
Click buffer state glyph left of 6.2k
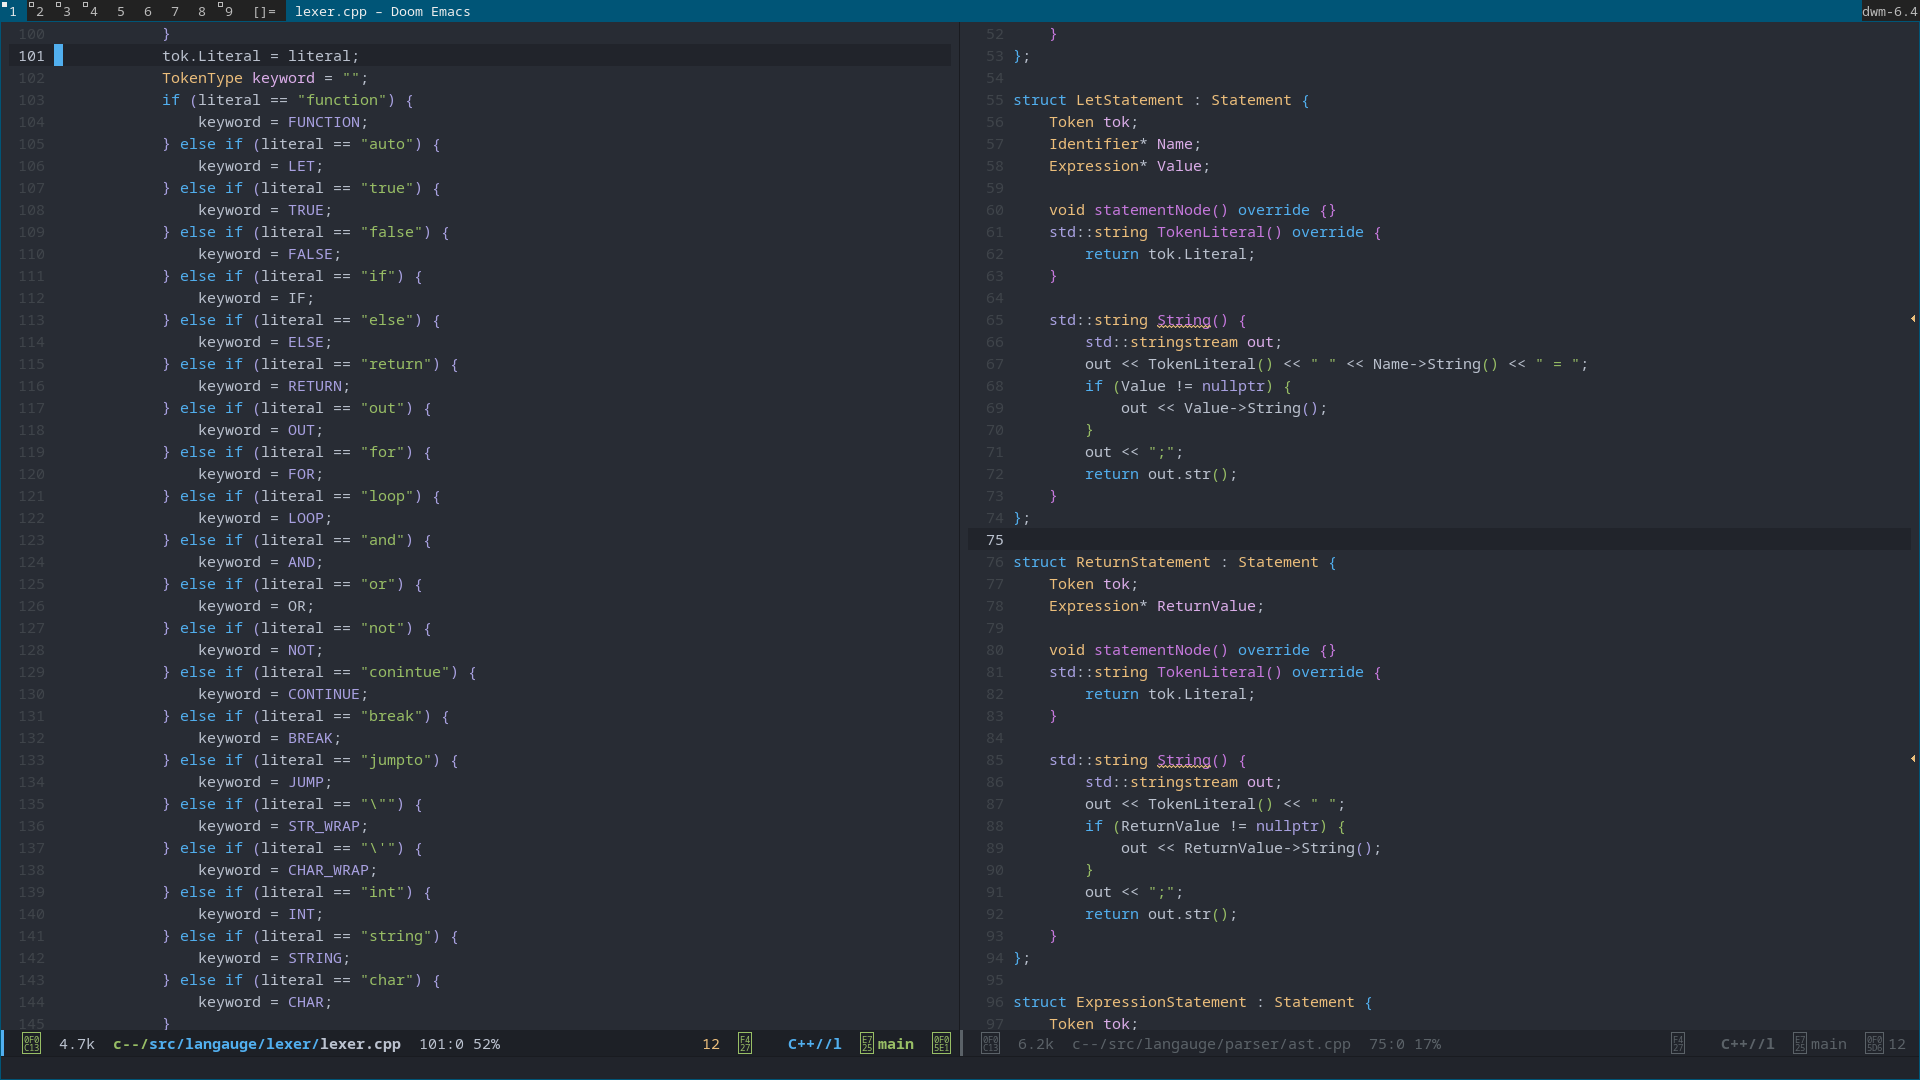(x=990, y=1044)
